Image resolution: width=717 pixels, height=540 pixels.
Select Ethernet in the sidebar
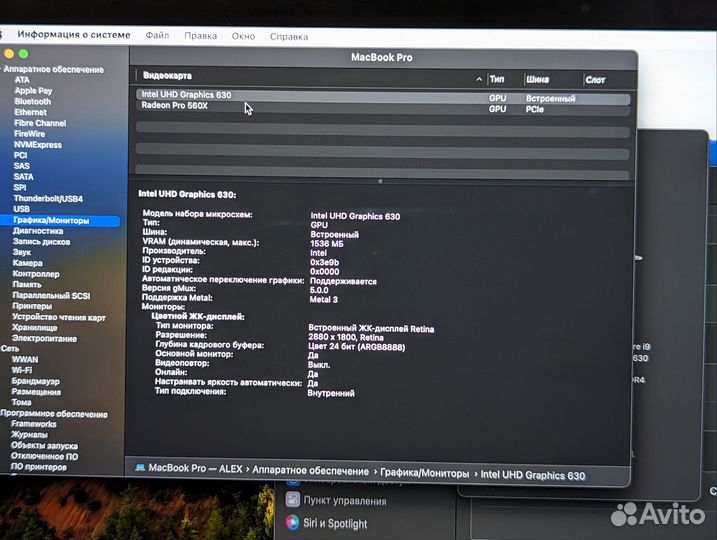point(31,112)
